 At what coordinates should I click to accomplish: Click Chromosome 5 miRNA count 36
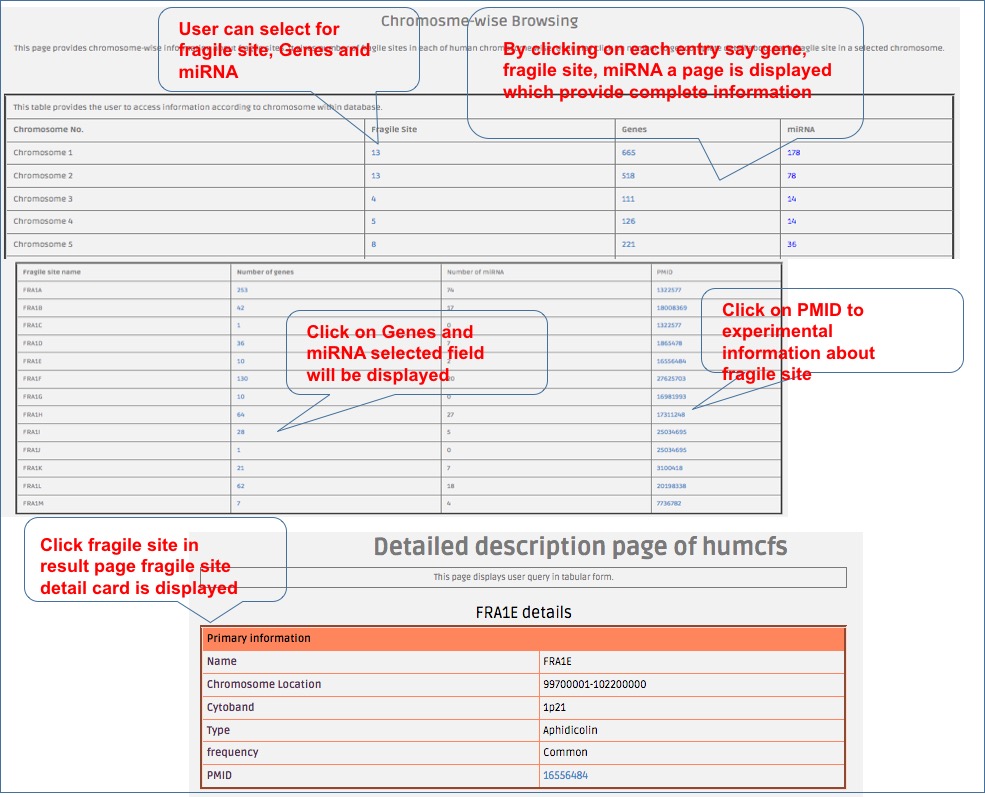[791, 244]
